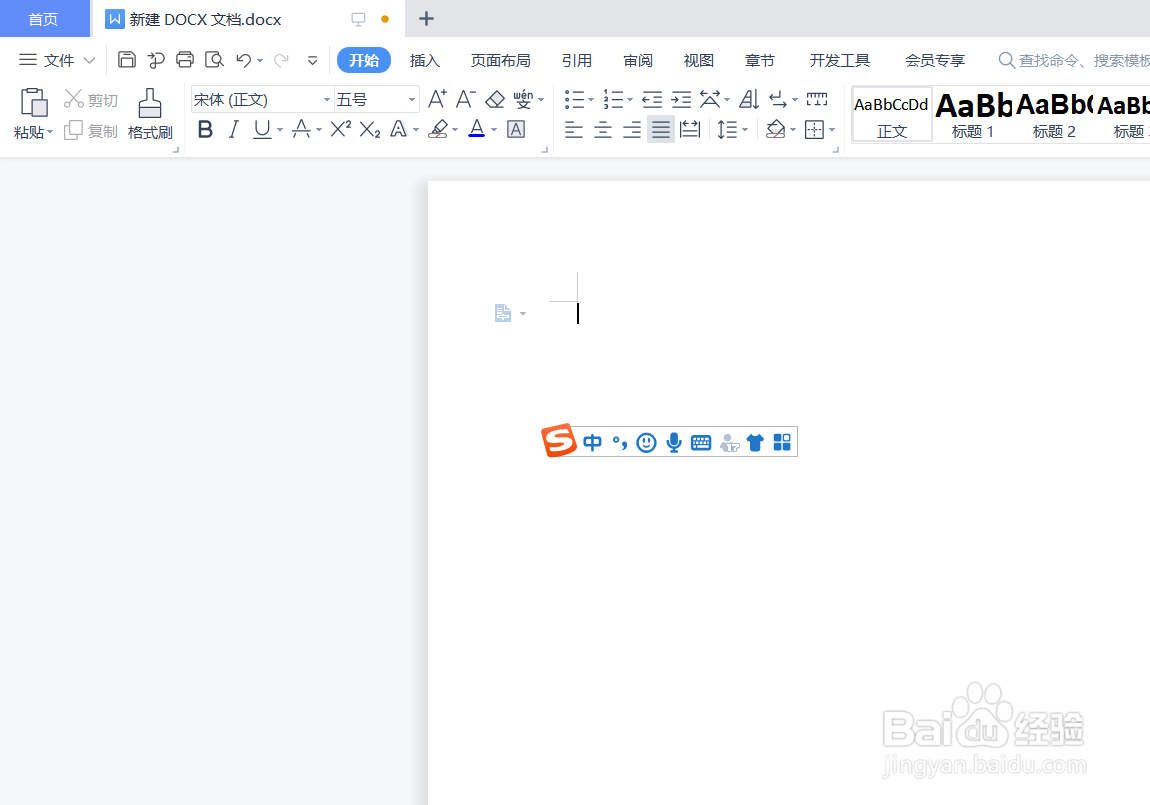Apply font color A swatch

click(x=477, y=130)
